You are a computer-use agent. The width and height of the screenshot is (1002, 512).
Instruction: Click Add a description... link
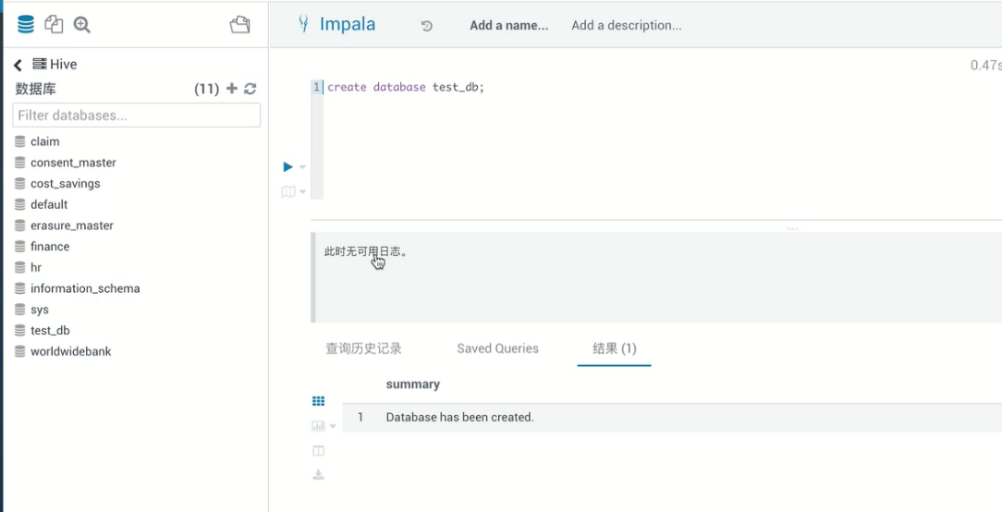[626, 26]
